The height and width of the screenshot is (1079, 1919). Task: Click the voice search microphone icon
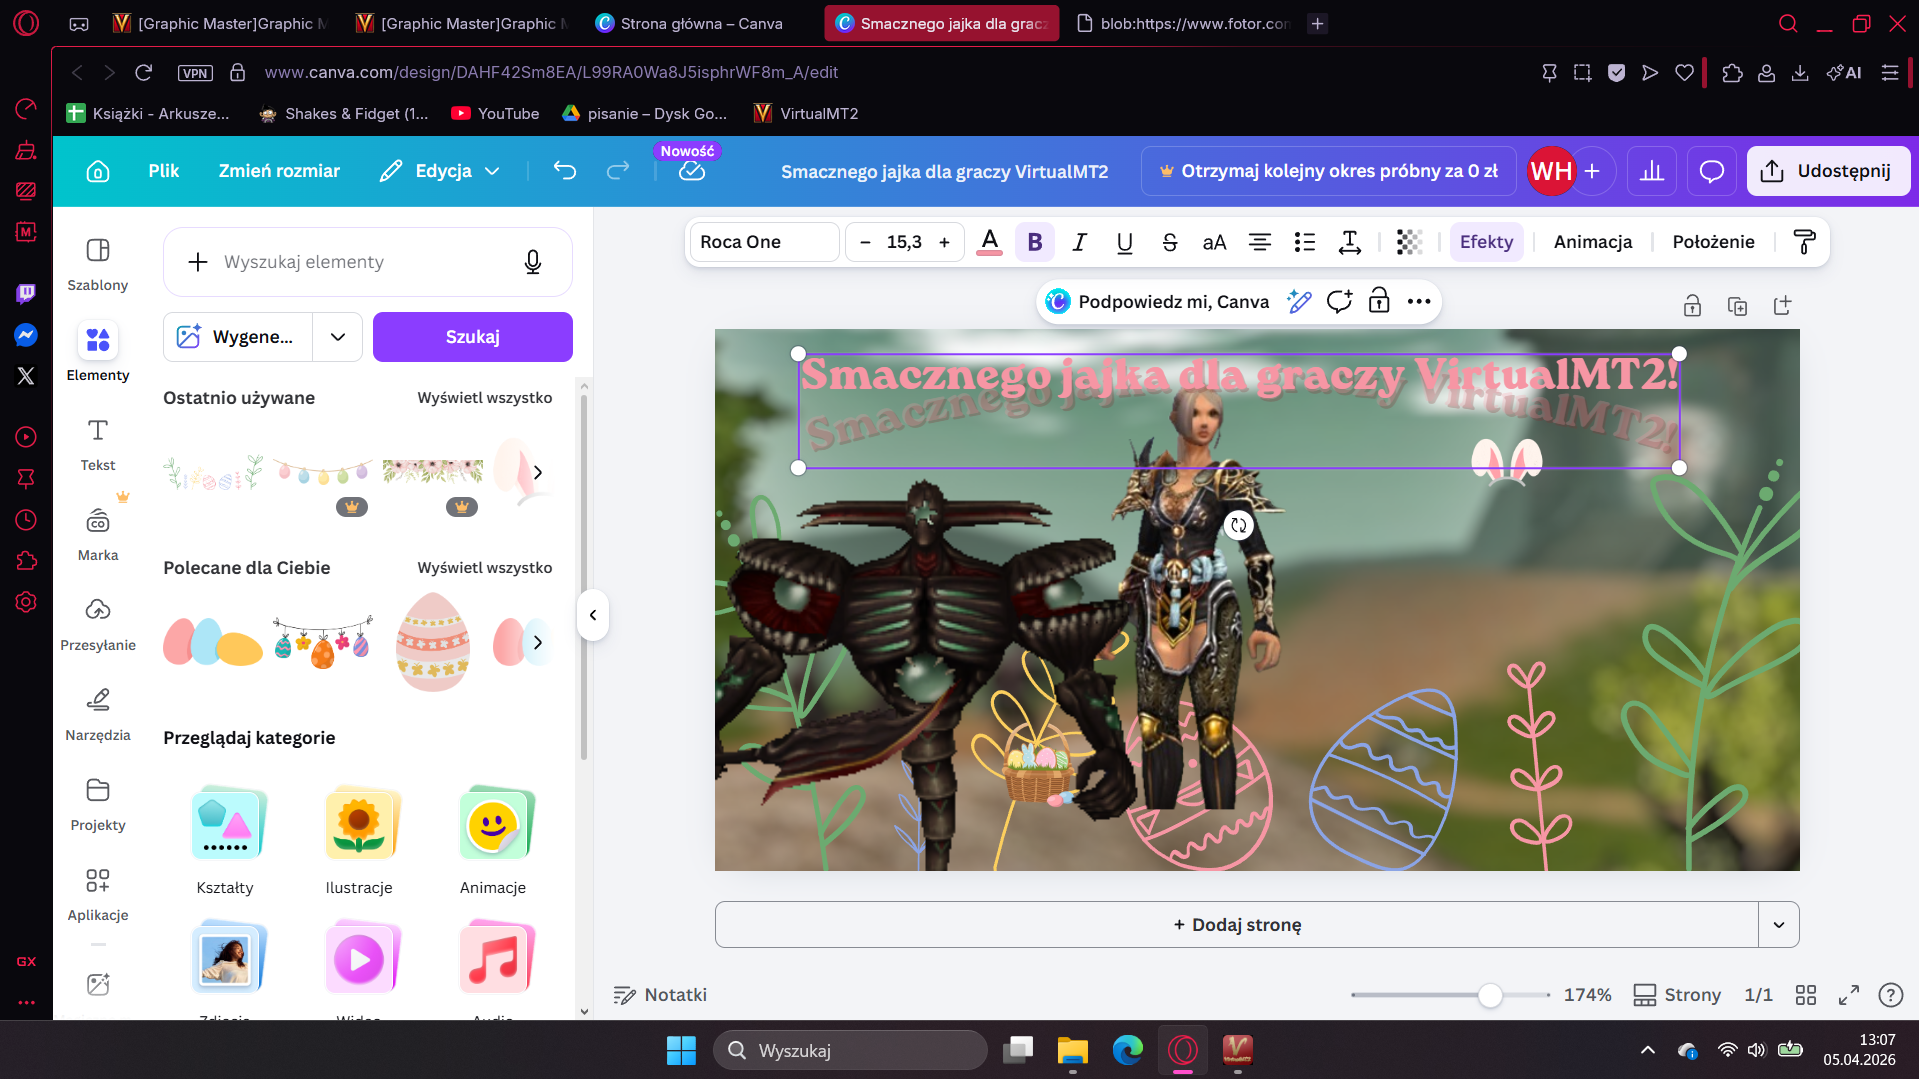533,262
